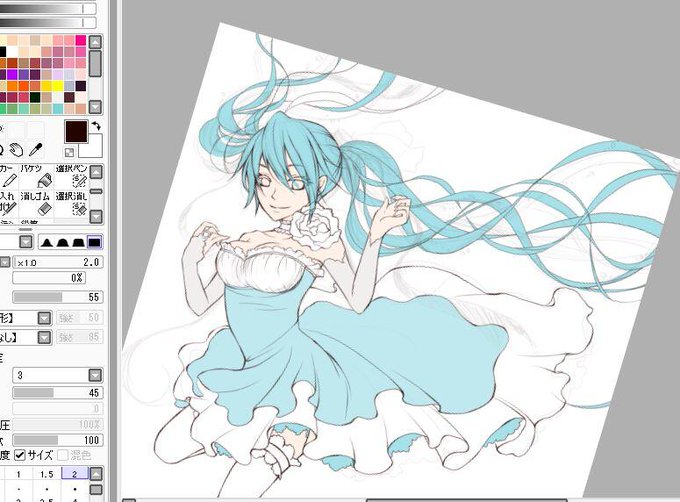Click the minimum size 0% field
The height and width of the screenshot is (502, 680).
point(49,278)
